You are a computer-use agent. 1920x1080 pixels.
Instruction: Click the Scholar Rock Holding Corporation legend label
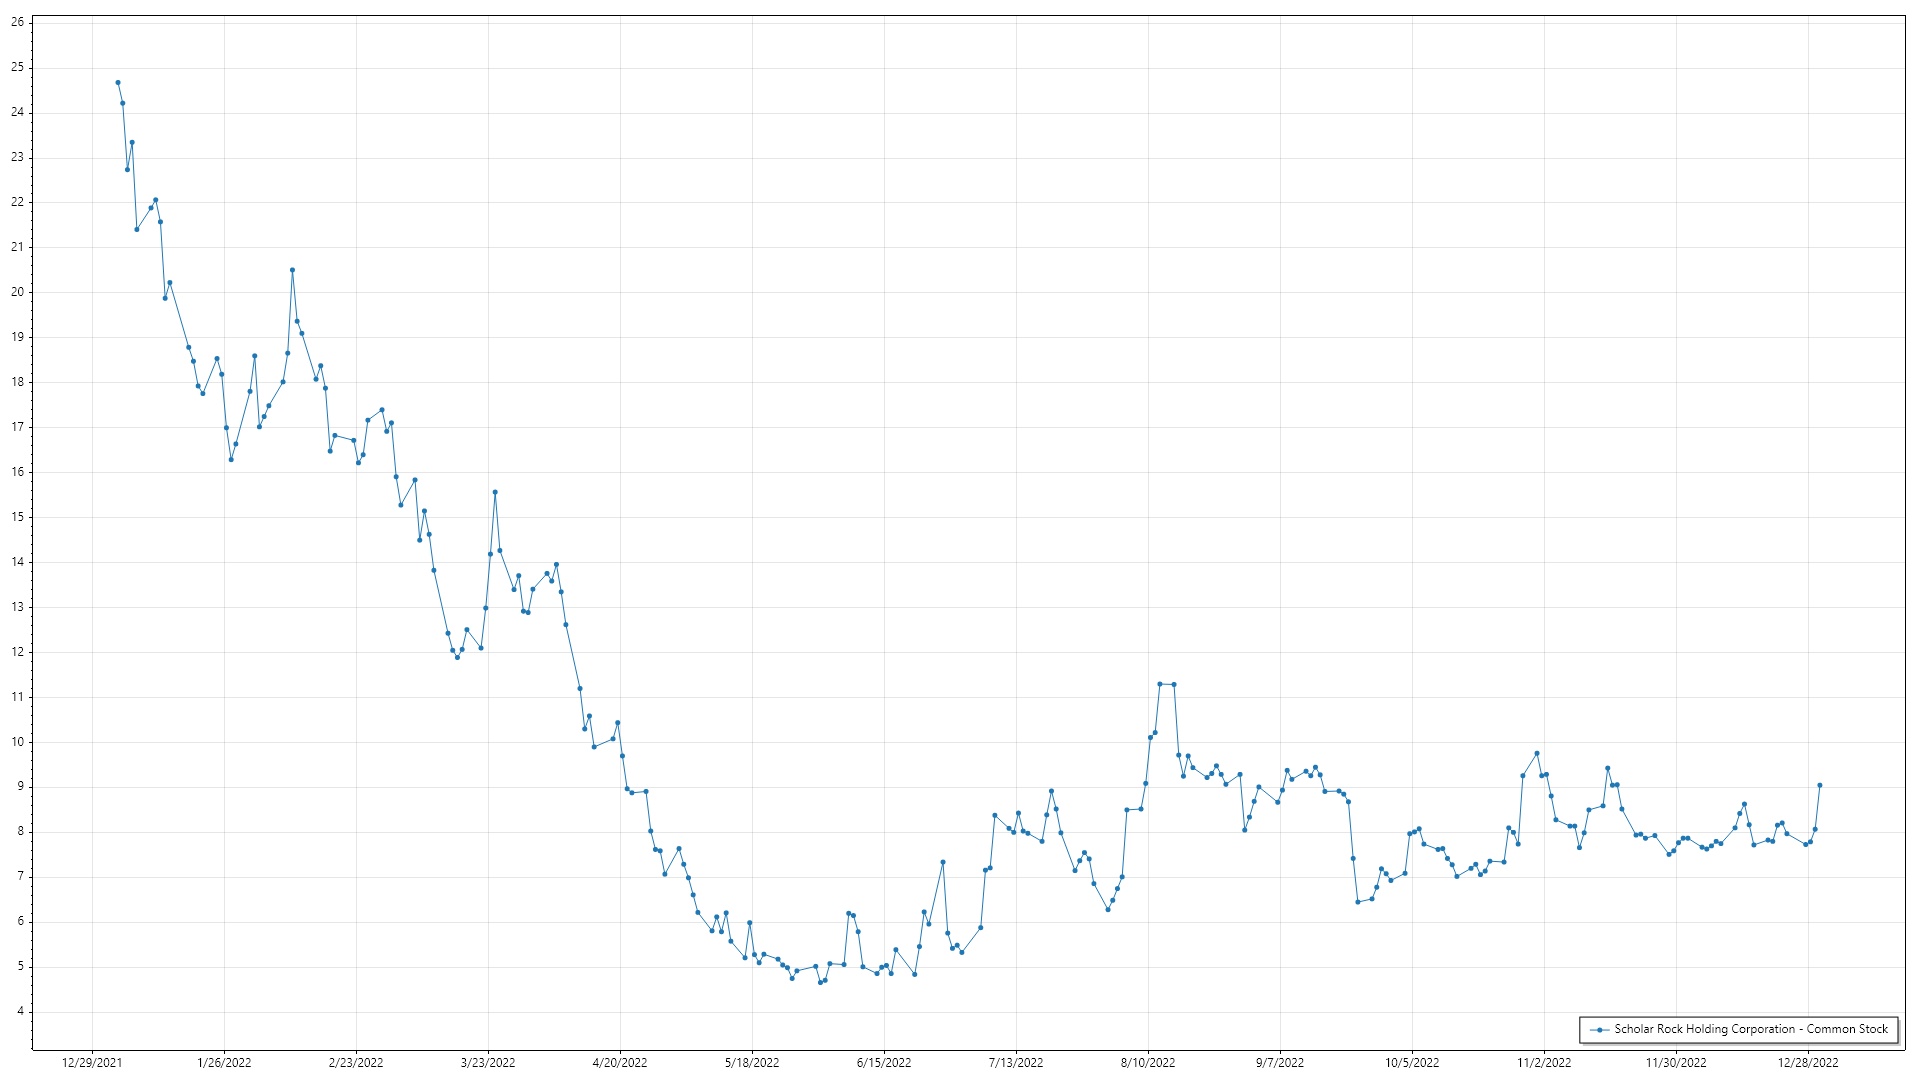pyautogui.click(x=1751, y=1029)
